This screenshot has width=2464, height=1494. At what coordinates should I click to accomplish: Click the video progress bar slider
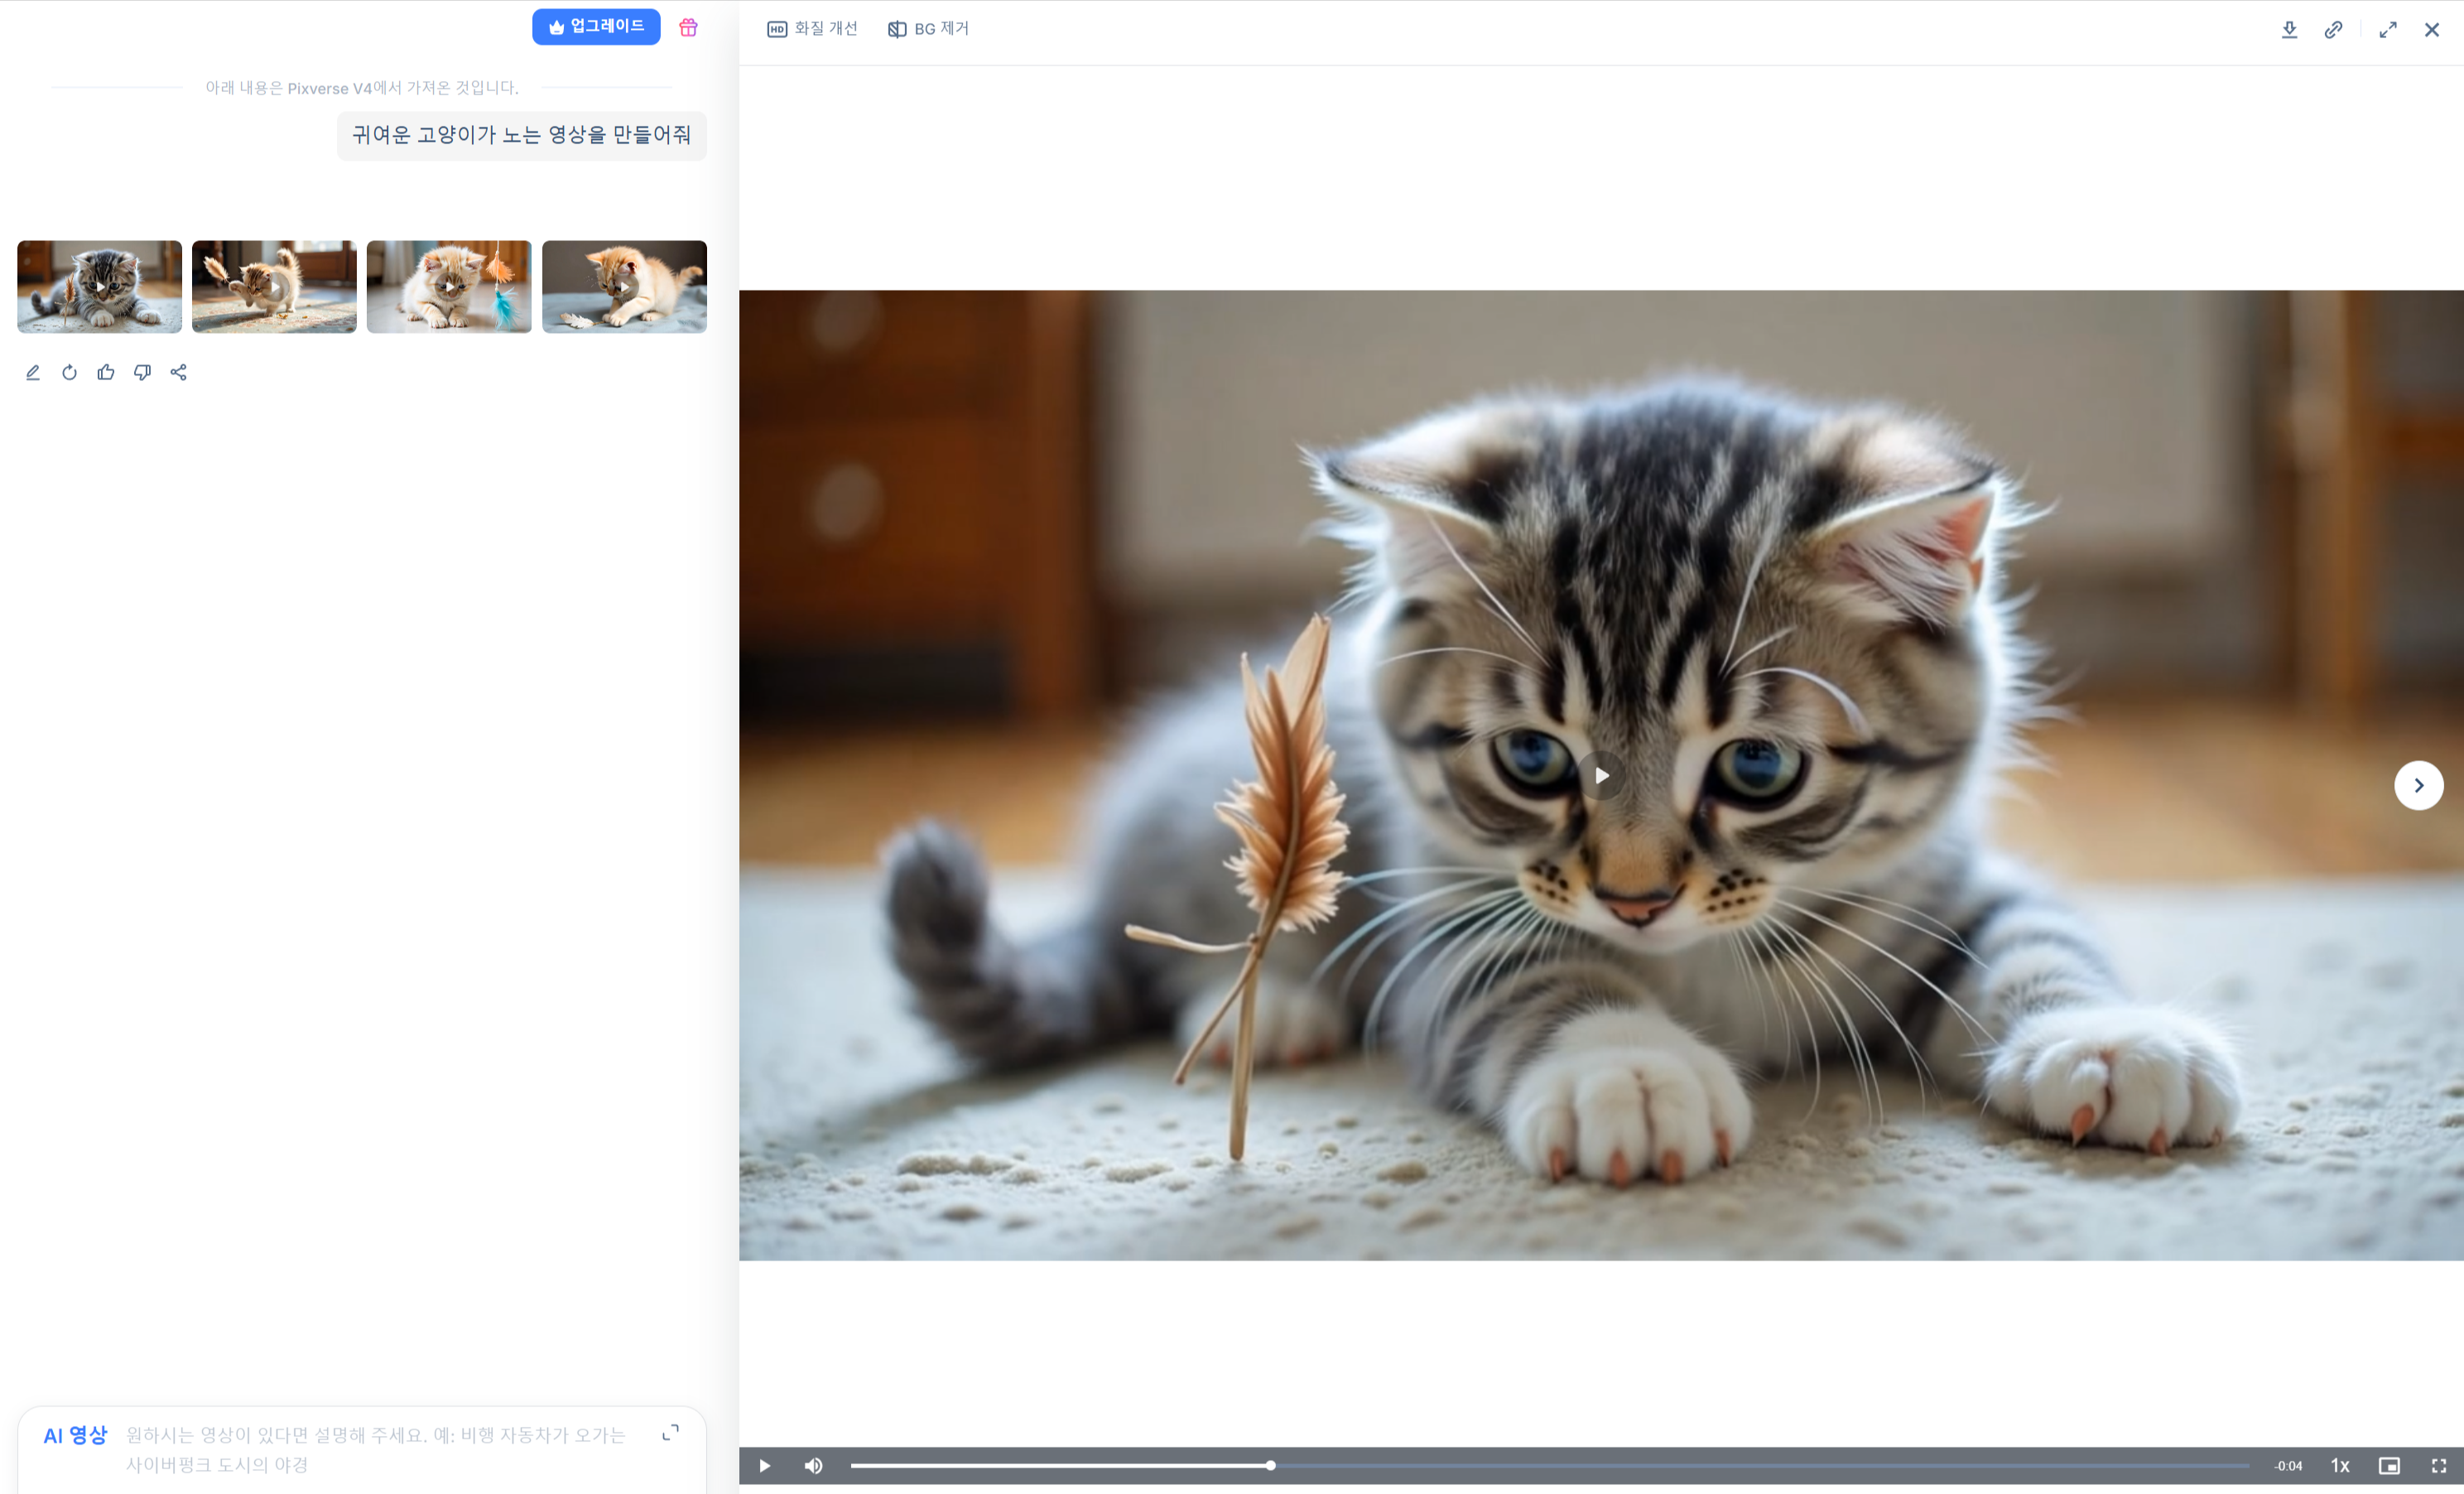[x=1270, y=1465]
